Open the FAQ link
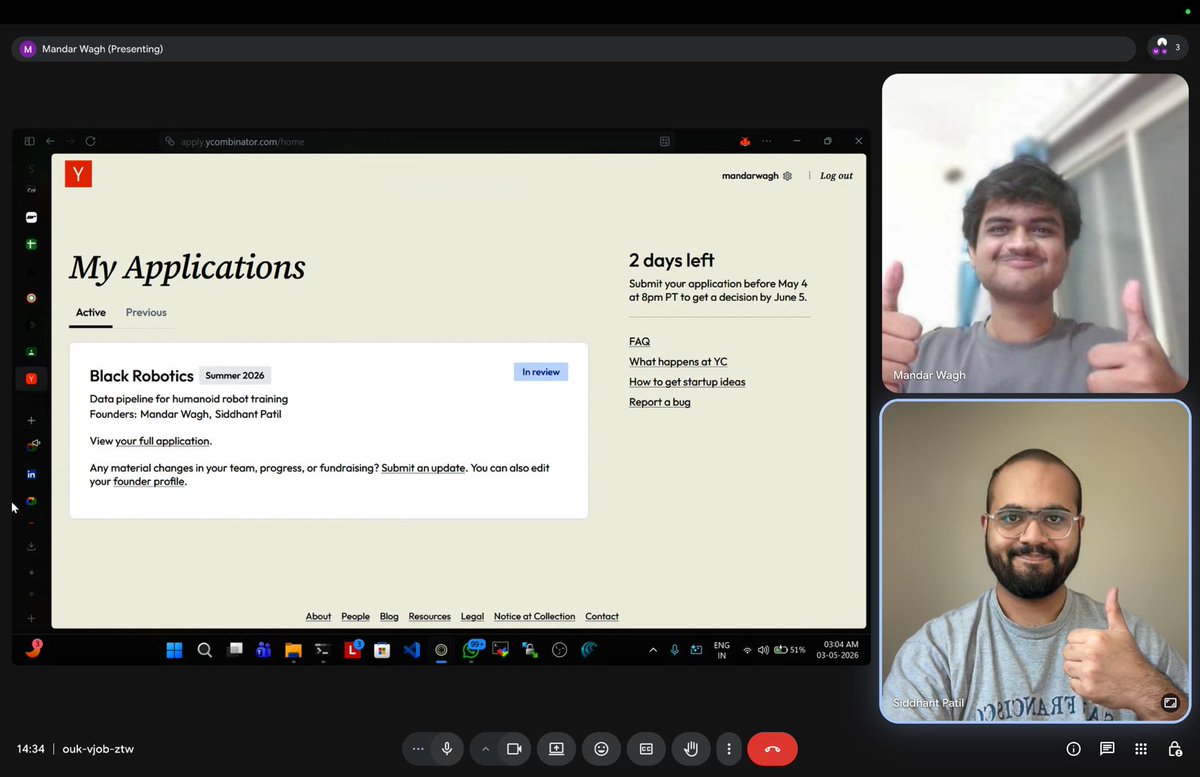The image size is (1200, 777). (x=639, y=341)
